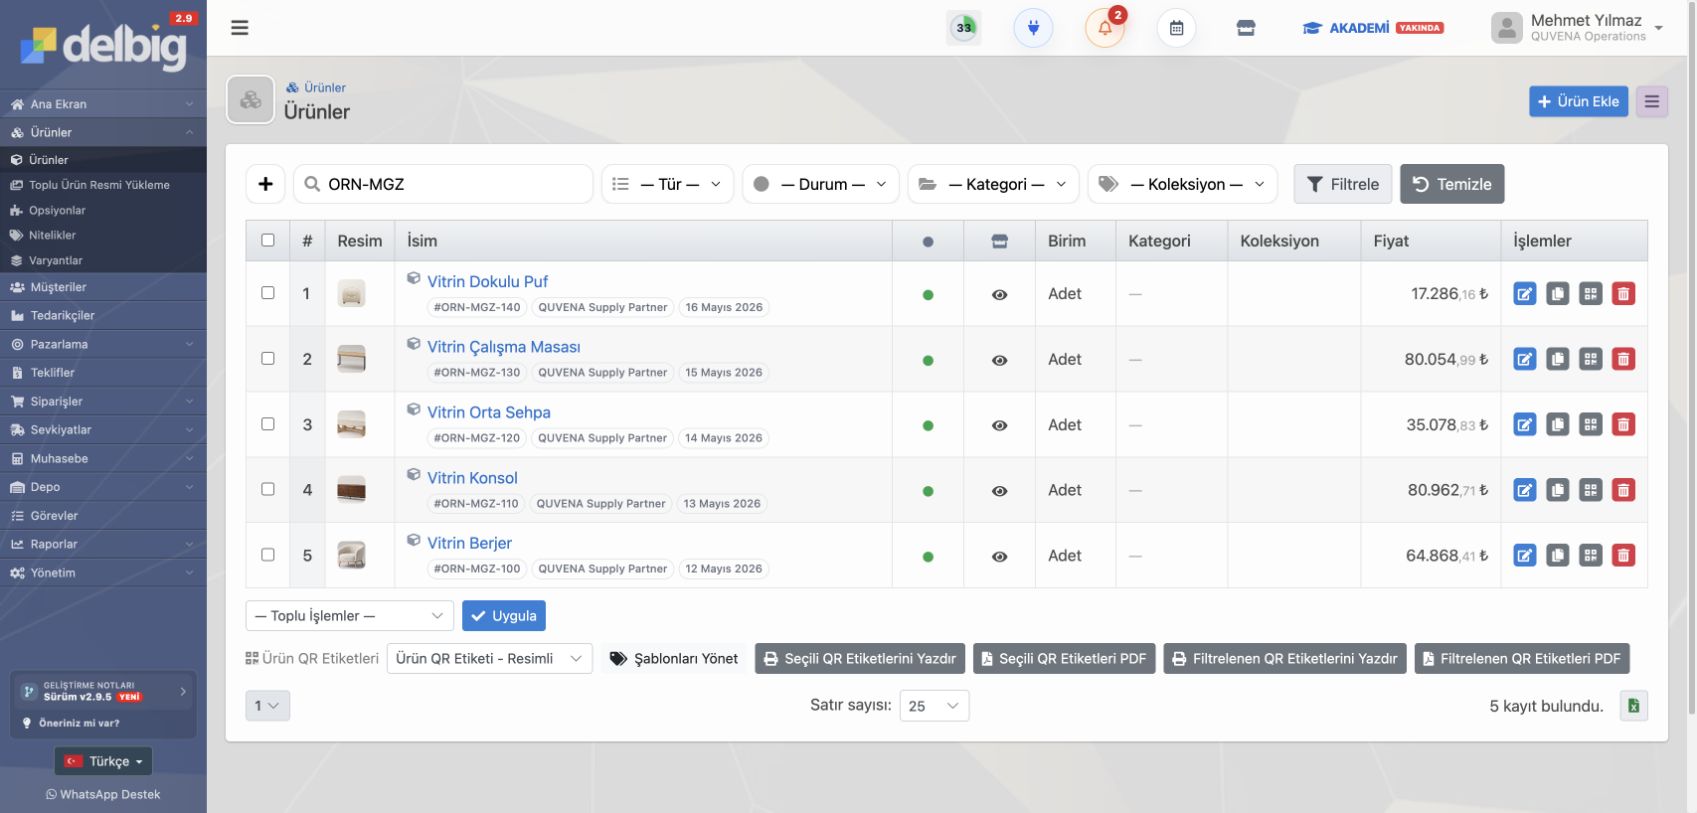This screenshot has width=1697, height=813.
Task: Select the Vitrin Berjer row checkbox
Action: [268, 554]
